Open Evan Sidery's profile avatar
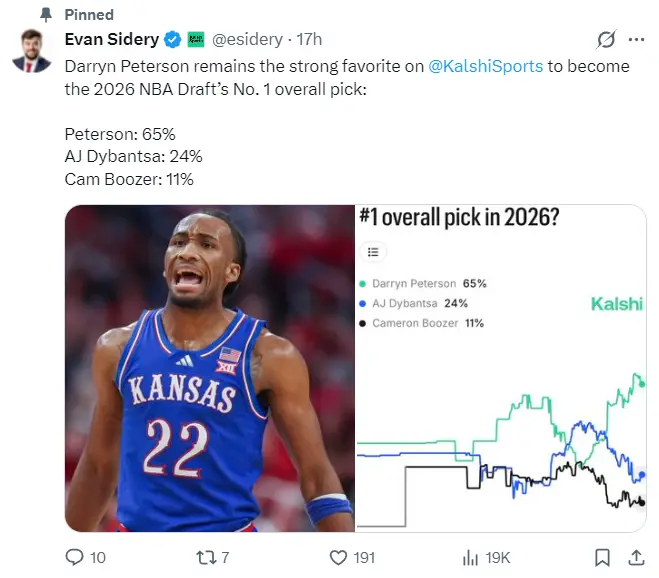This screenshot has width=659, height=578. pyautogui.click(x=32, y=50)
